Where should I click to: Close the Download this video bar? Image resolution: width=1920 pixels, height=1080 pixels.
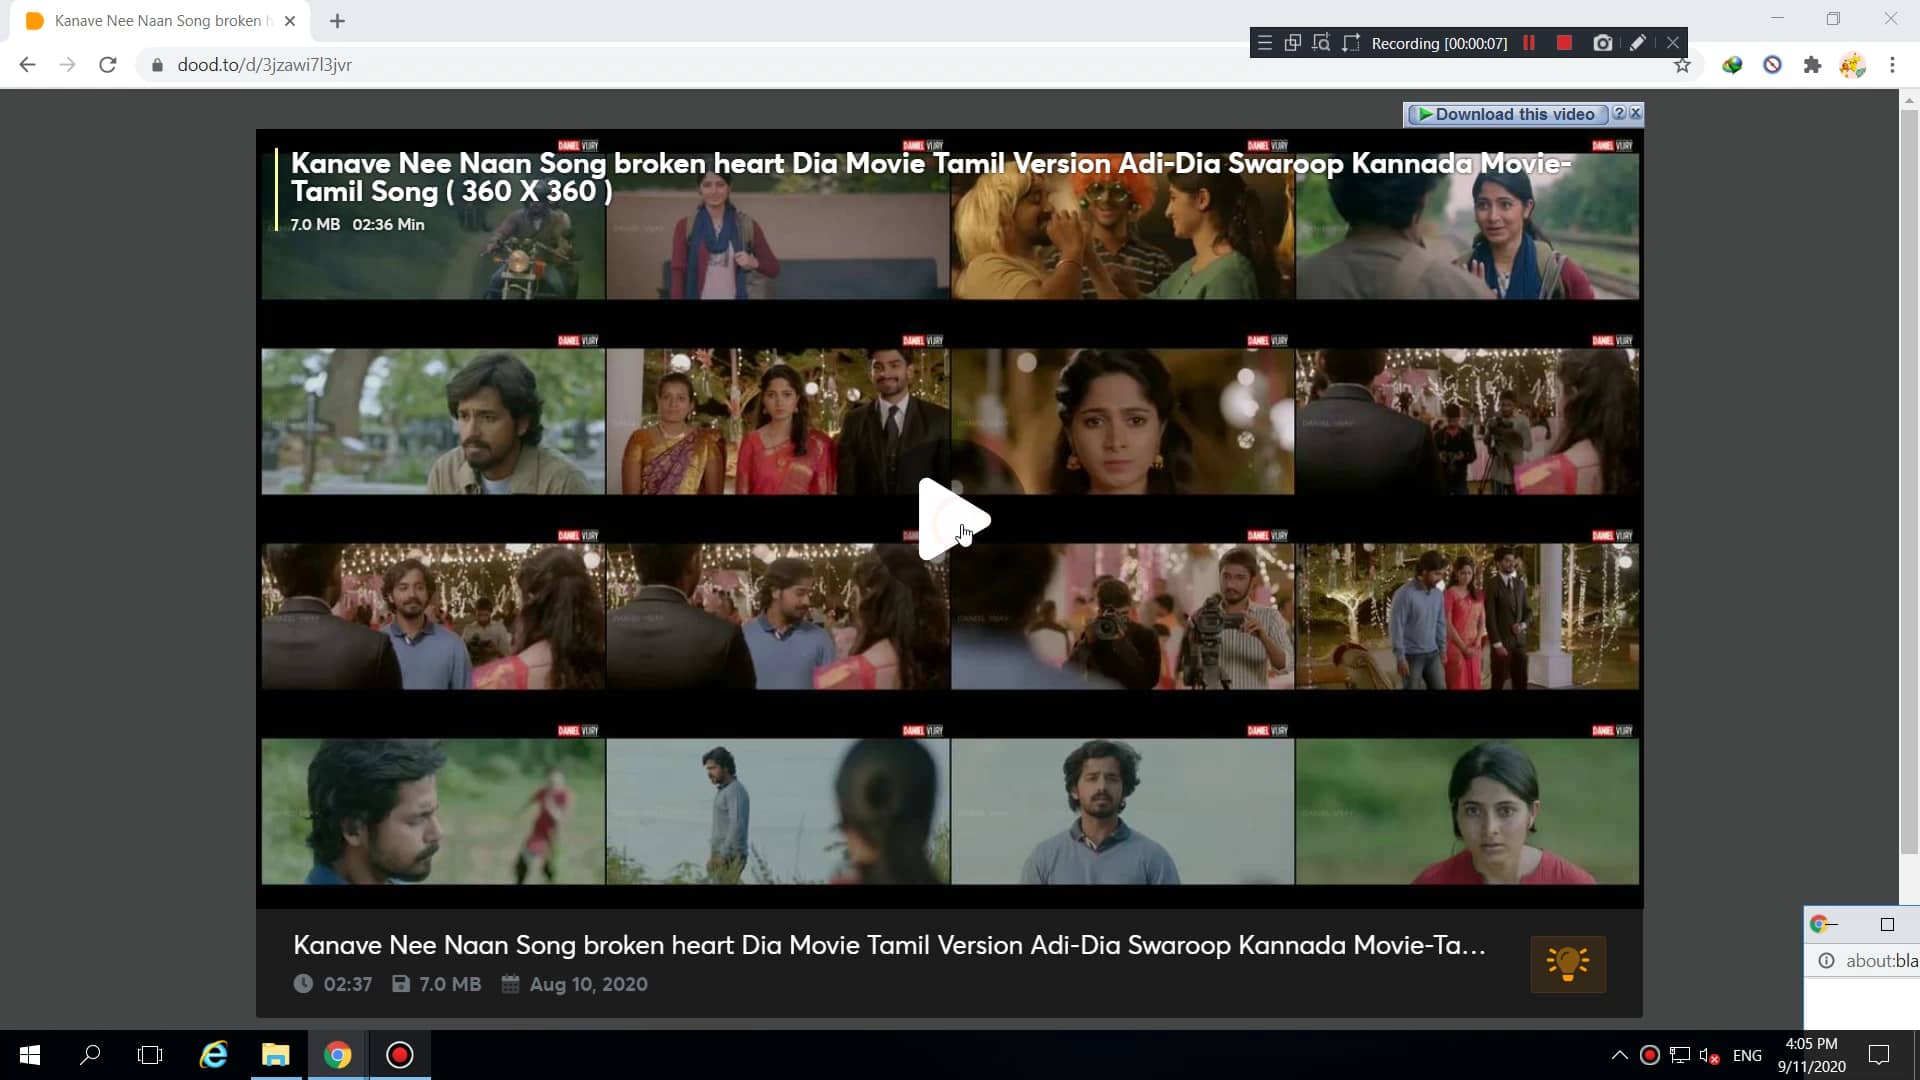tap(1636, 113)
